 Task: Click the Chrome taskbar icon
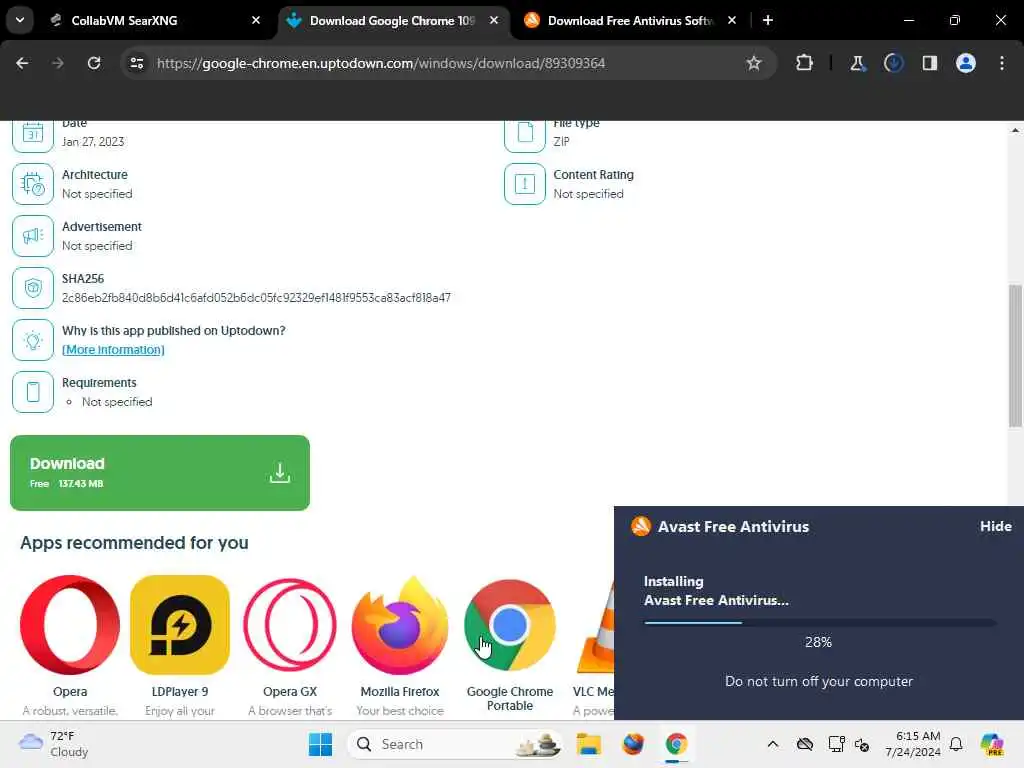[676, 744]
